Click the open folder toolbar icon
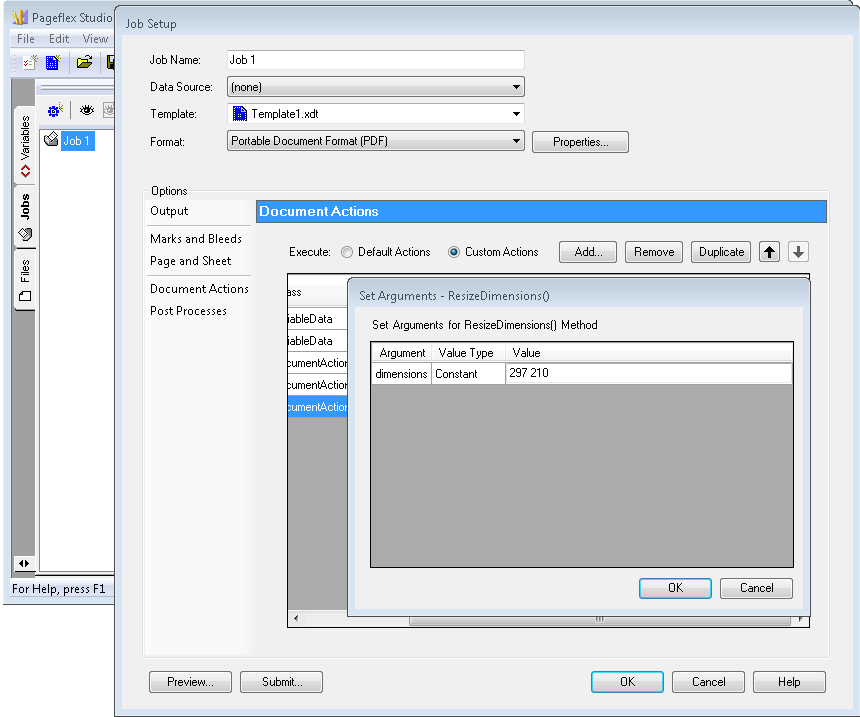 click(x=85, y=62)
